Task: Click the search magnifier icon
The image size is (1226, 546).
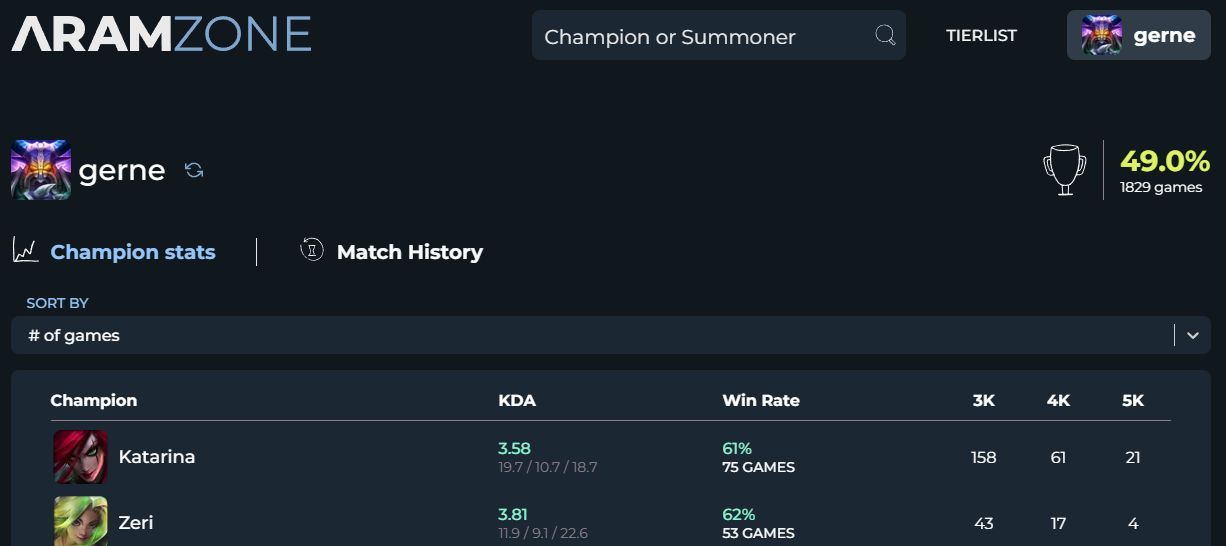Action: click(885, 36)
